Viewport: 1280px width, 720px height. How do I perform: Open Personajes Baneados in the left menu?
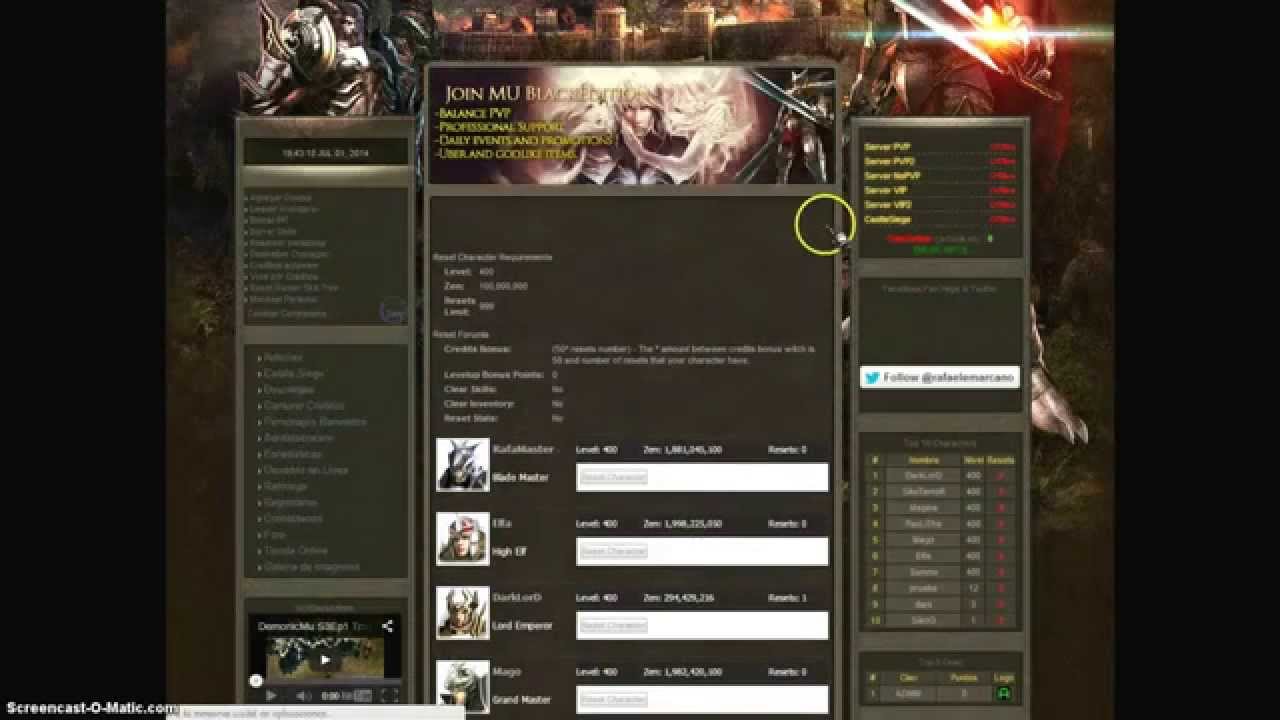coord(315,422)
